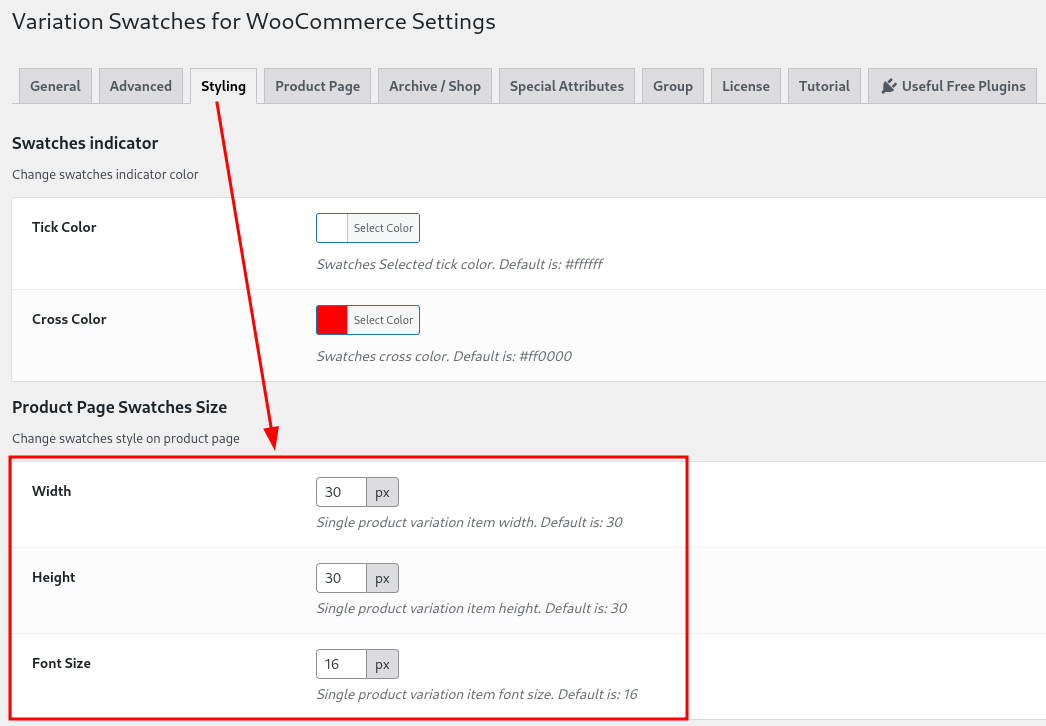Focus the Font Size input field

pyautogui.click(x=342, y=665)
